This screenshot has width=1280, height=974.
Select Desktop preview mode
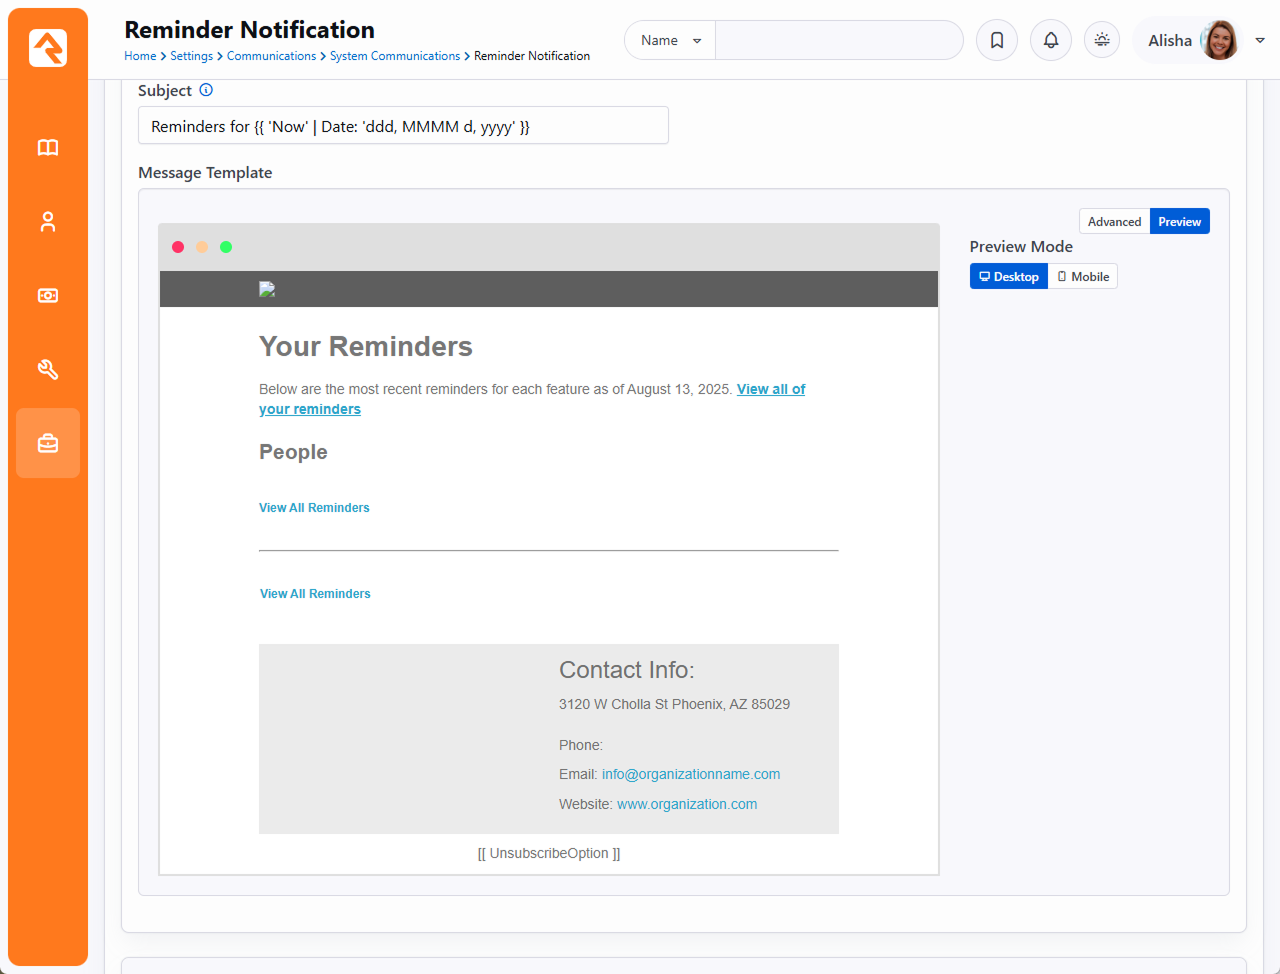[1008, 277]
